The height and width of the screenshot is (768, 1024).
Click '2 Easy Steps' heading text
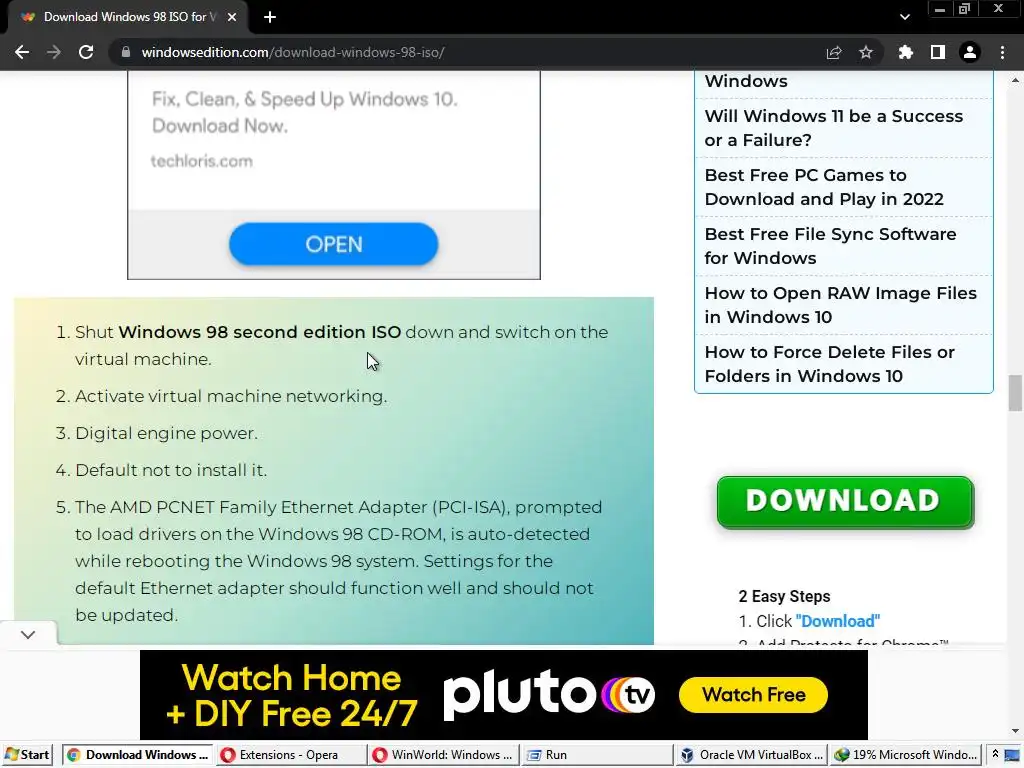[784, 596]
